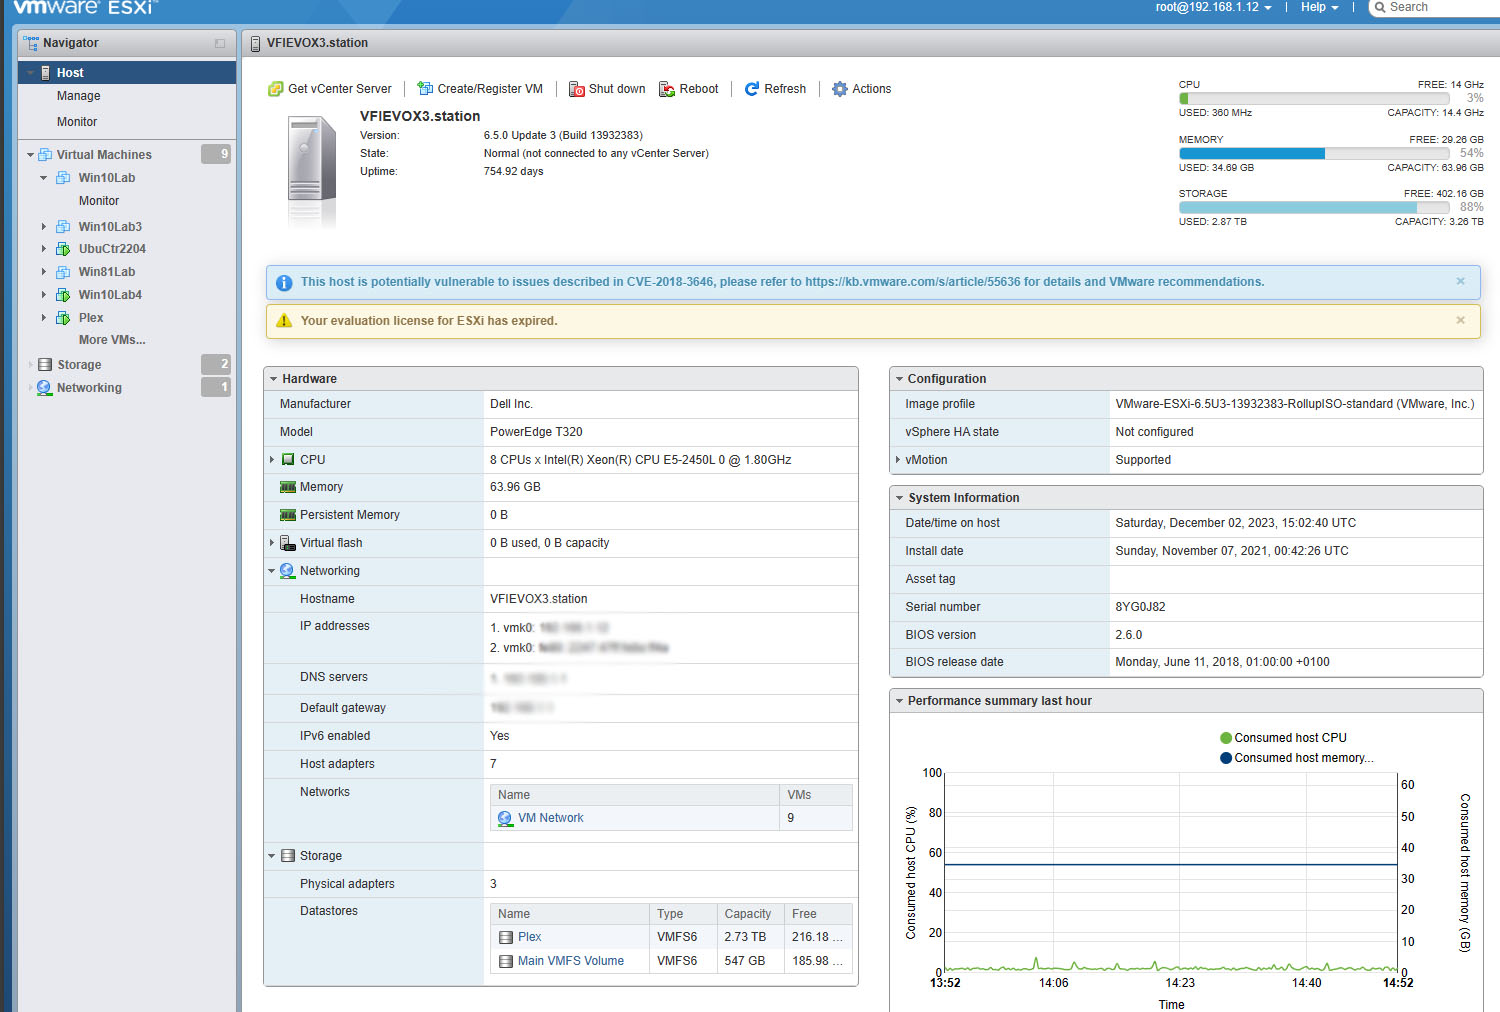The height and width of the screenshot is (1012, 1500).
Task: Open the Actions gear menu
Action: tap(840, 89)
